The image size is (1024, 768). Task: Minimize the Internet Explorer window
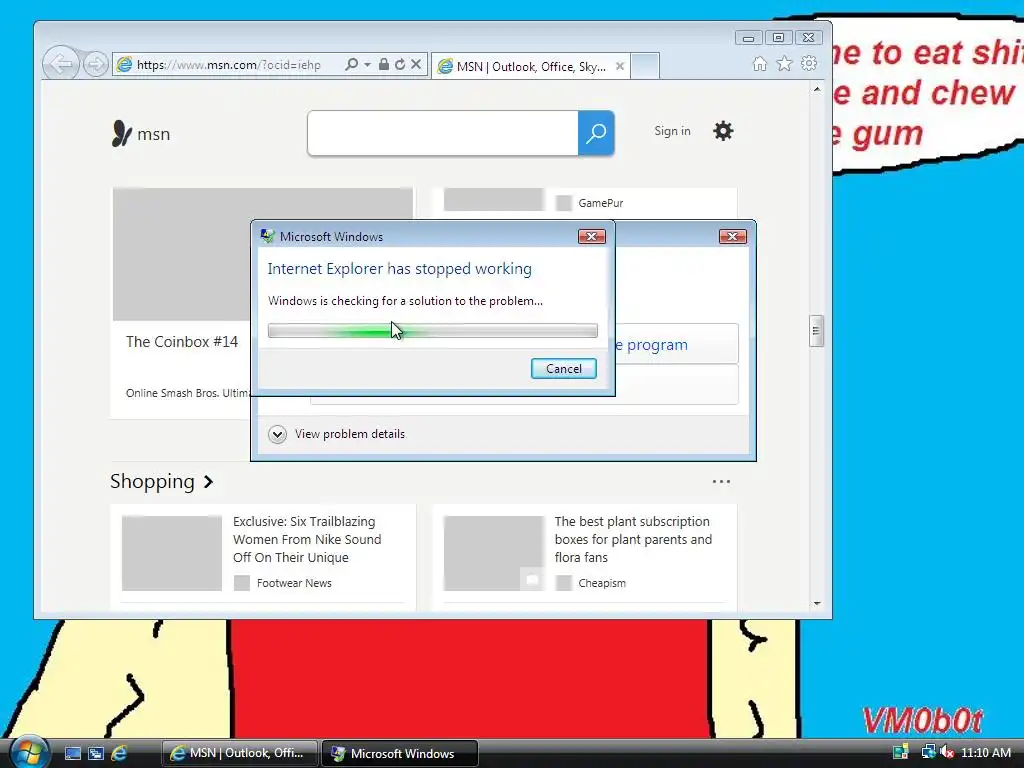748,38
